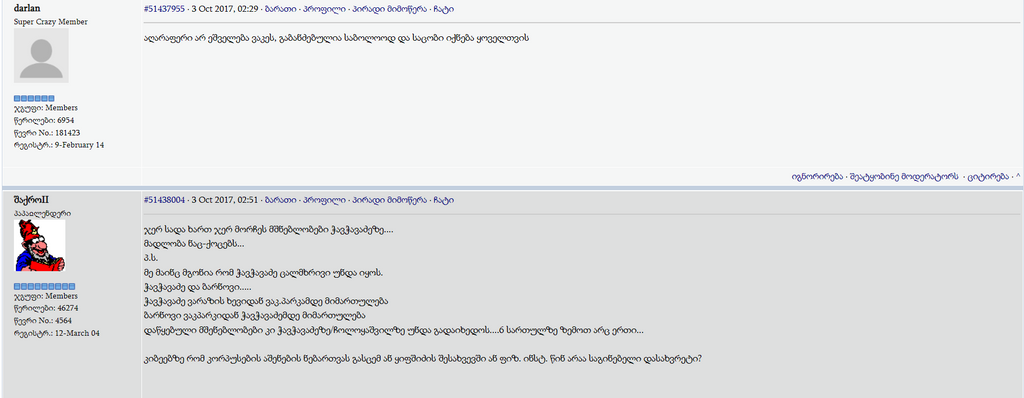Viewport: 1024px width, 398px height.
Task: Click წერილები: 6954 post count
Action: pyautogui.click(x=44, y=120)
